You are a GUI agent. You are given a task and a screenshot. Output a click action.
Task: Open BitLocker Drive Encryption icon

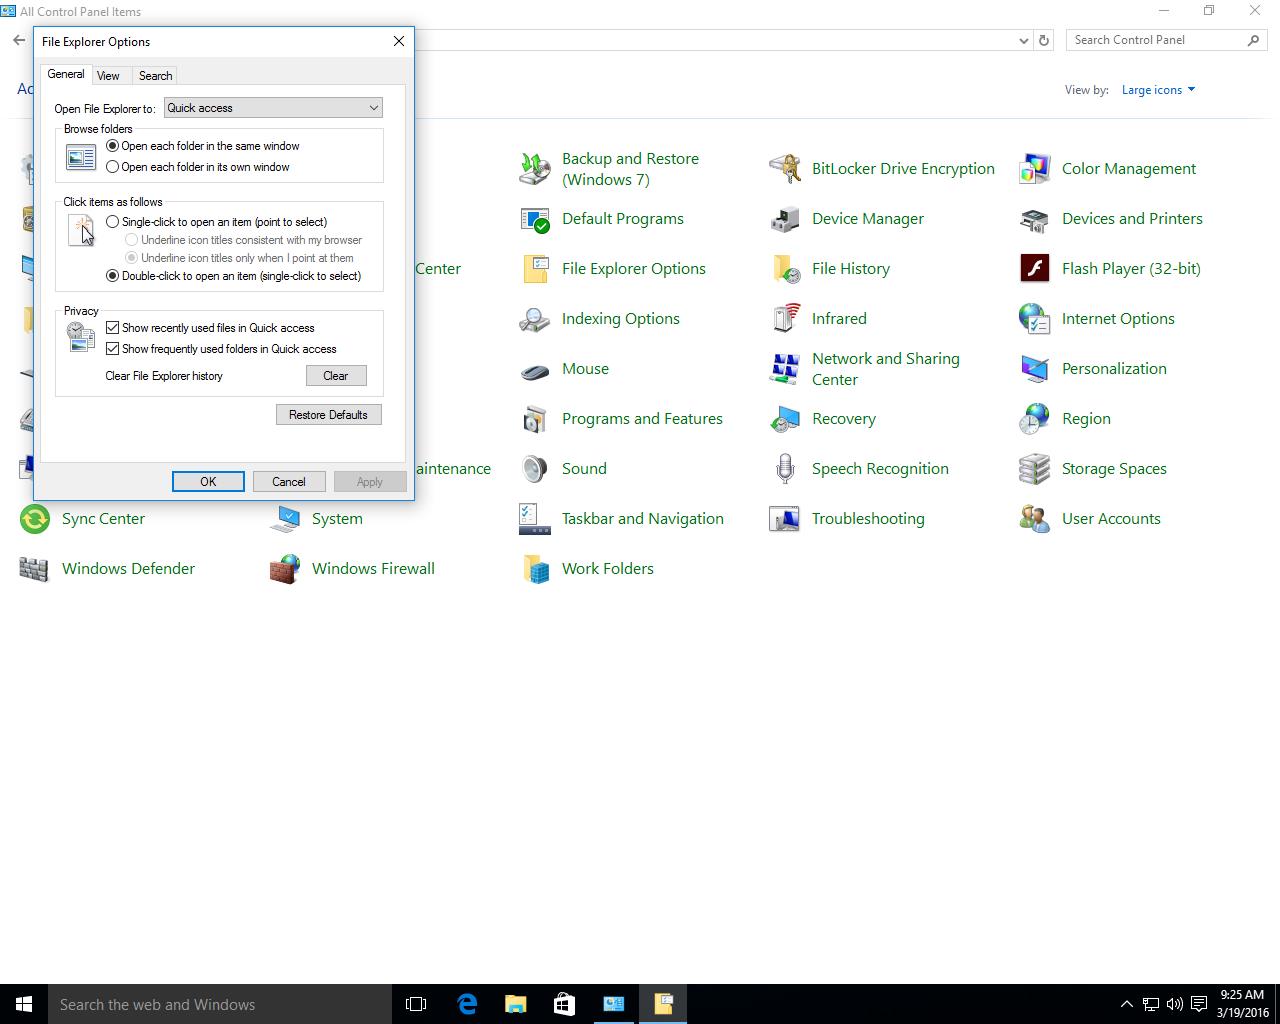[x=785, y=169]
